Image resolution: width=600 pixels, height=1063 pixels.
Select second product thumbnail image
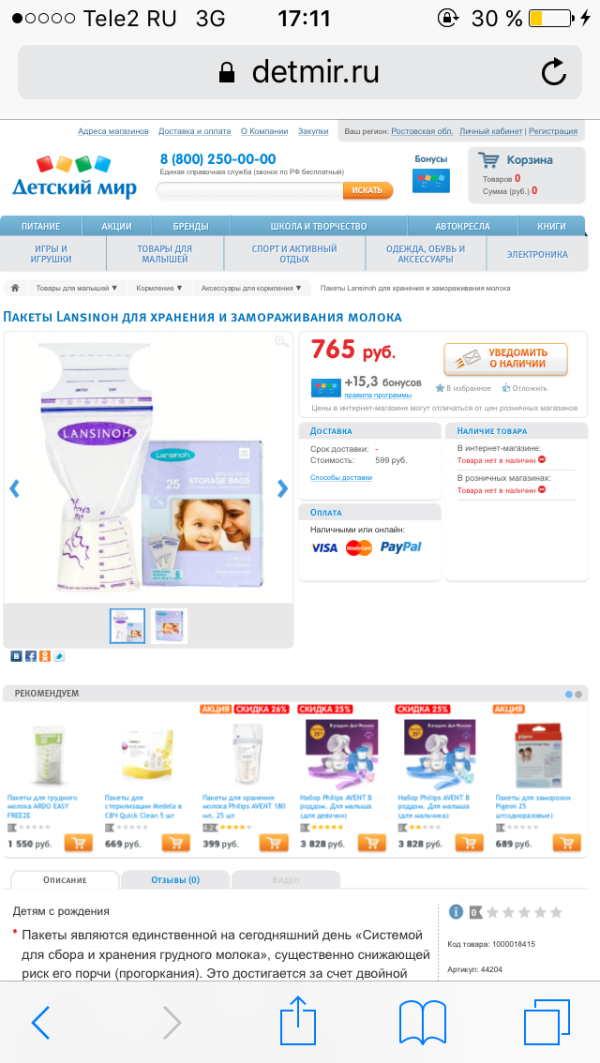[169, 626]
